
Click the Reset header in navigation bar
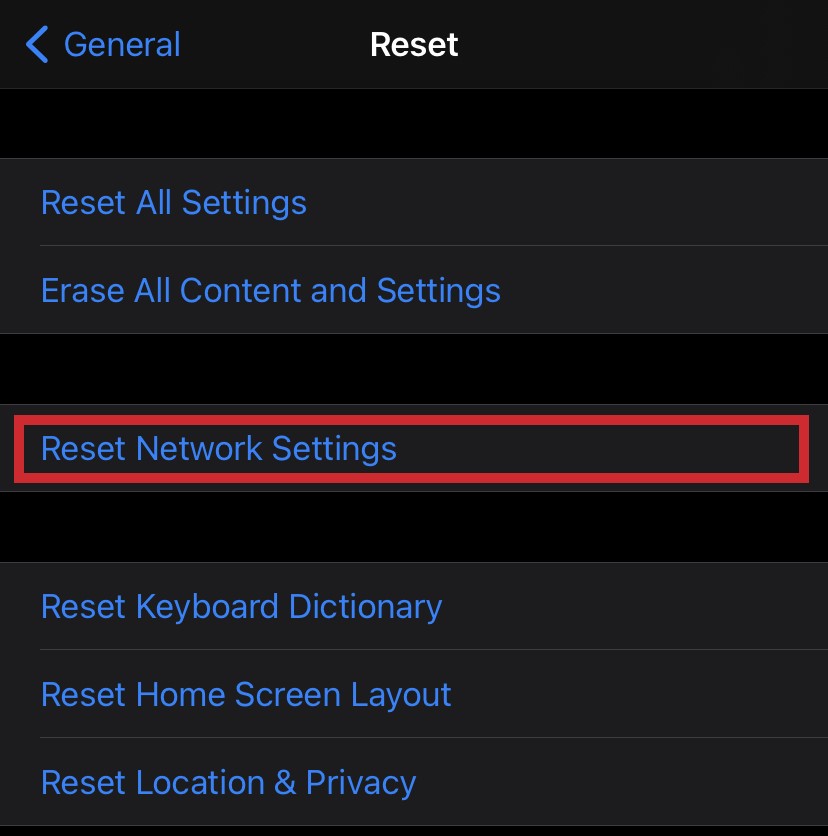point(414,45)
